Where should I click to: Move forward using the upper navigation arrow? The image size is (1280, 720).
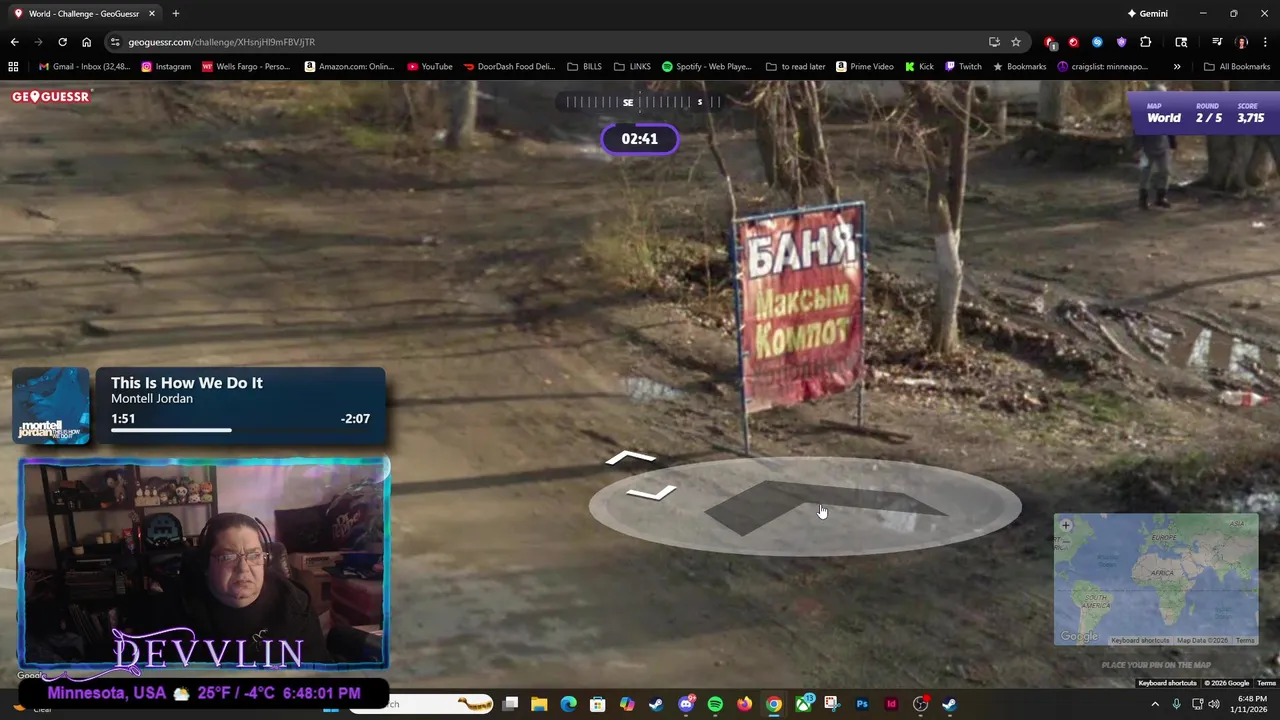[x=630, y=458]
